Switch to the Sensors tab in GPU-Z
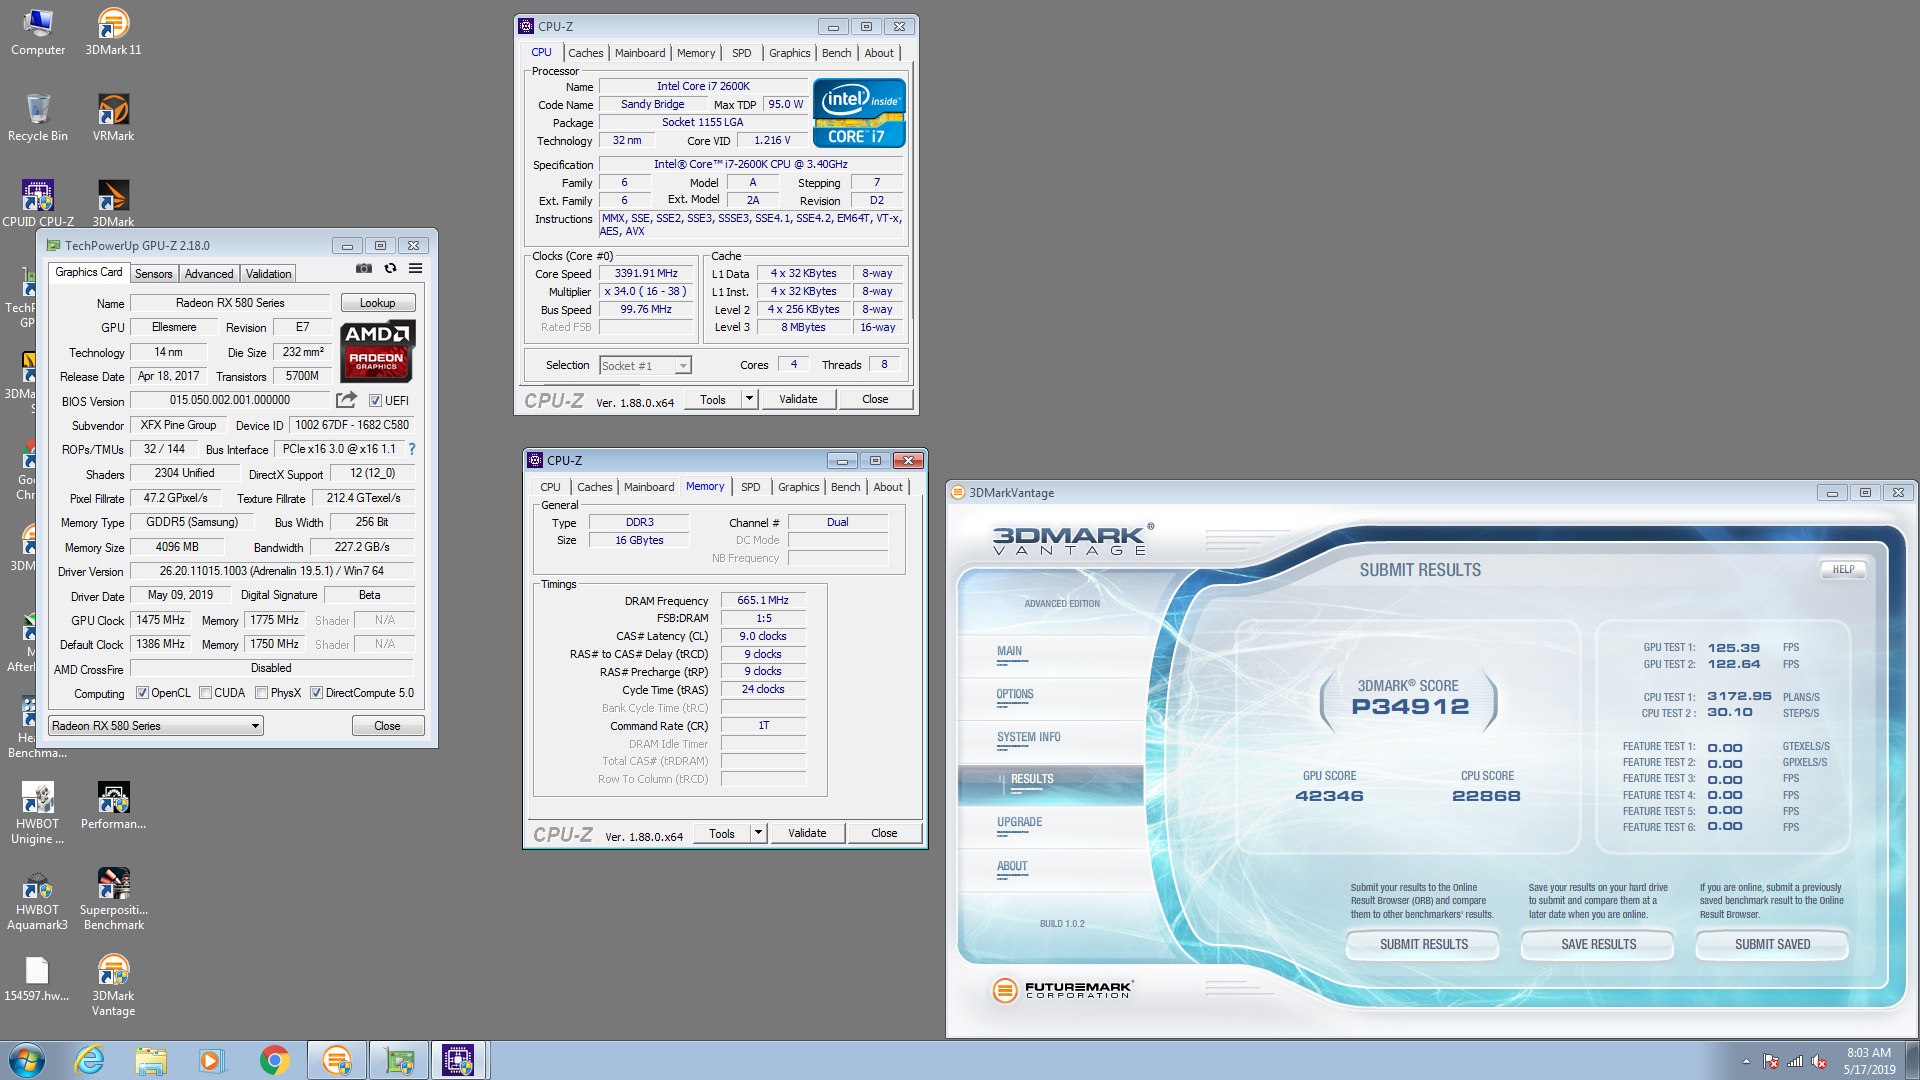 [x=154, y=274]
